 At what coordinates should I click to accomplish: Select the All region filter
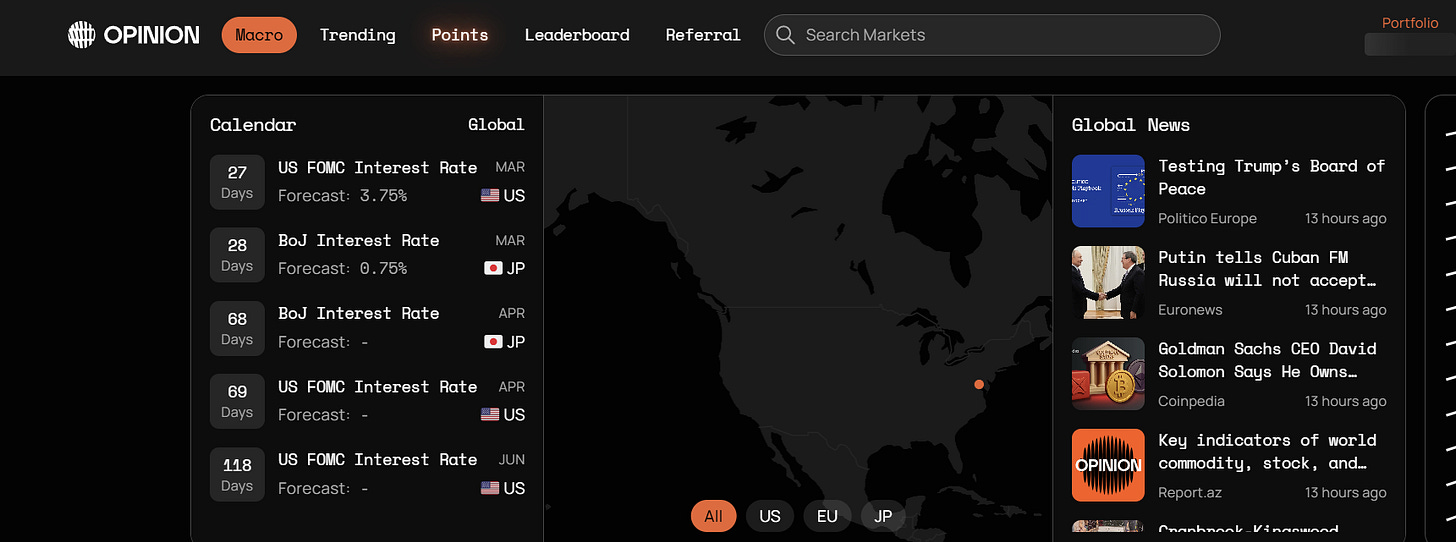click(713, 517)
